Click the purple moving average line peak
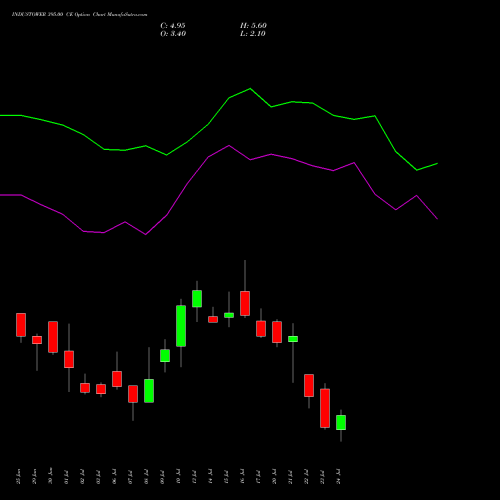 [x=229, y=146]
